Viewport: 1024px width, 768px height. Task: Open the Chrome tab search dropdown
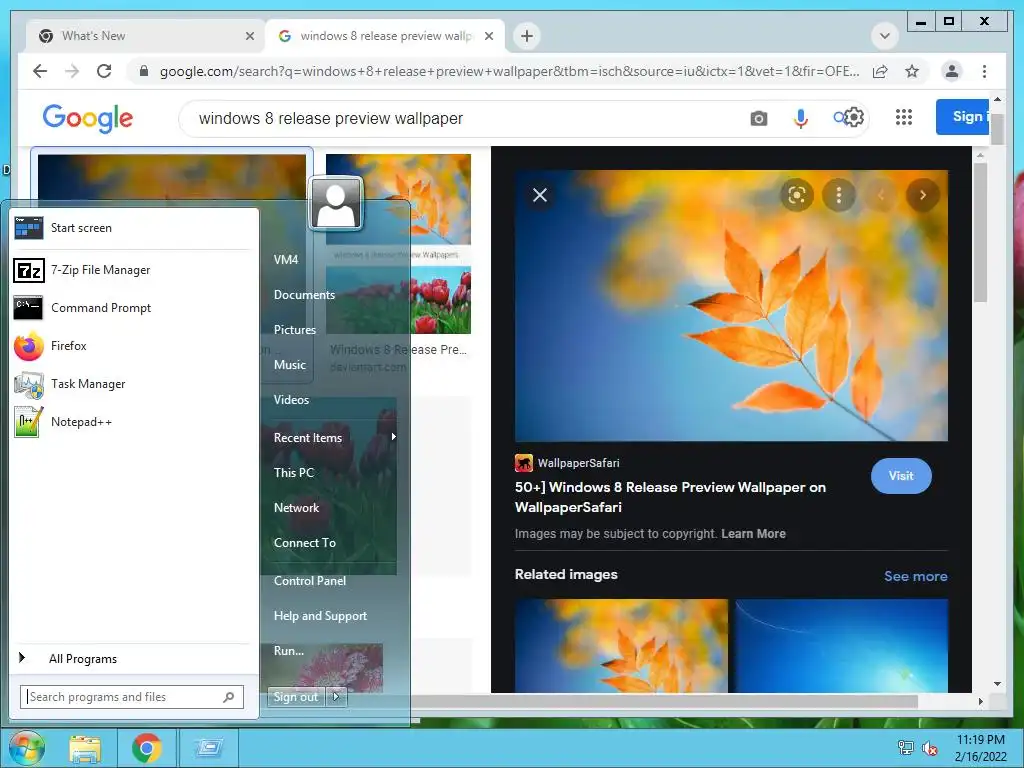tap(885, 36)
